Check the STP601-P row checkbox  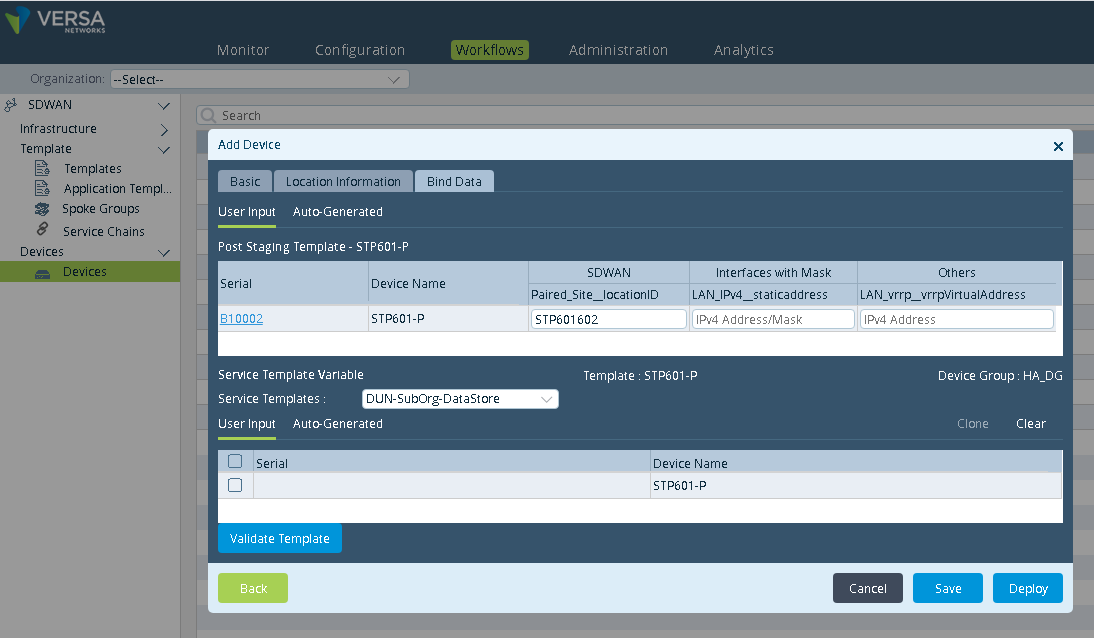pos(235,485)
